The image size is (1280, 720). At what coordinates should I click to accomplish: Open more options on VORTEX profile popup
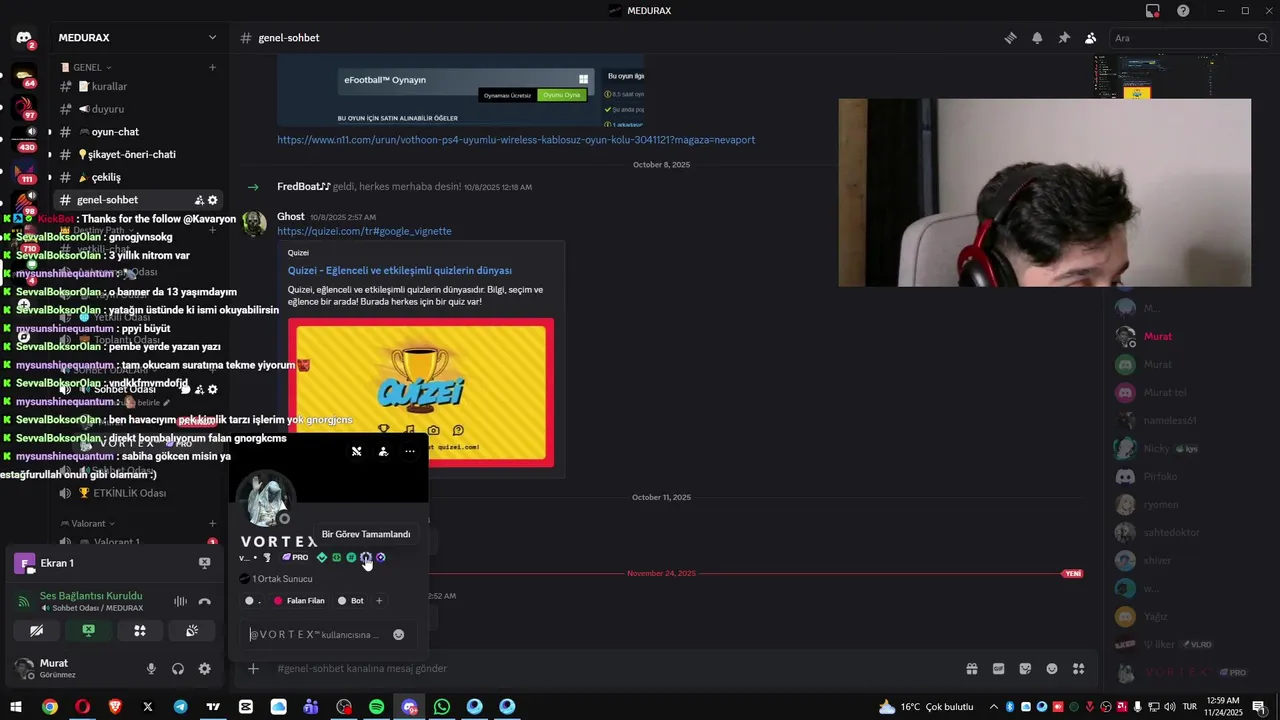[410, 451]
